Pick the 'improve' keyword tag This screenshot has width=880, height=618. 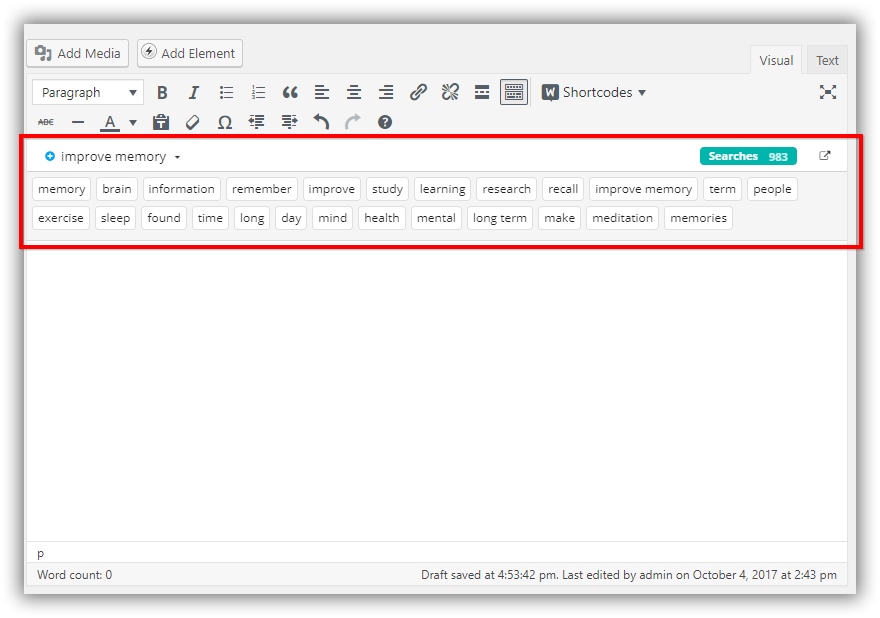tap(332, 189)
